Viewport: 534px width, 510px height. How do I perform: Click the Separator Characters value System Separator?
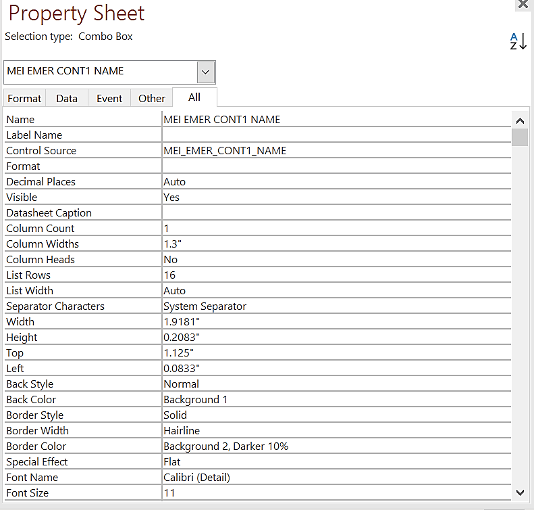[x=336, y=306]
